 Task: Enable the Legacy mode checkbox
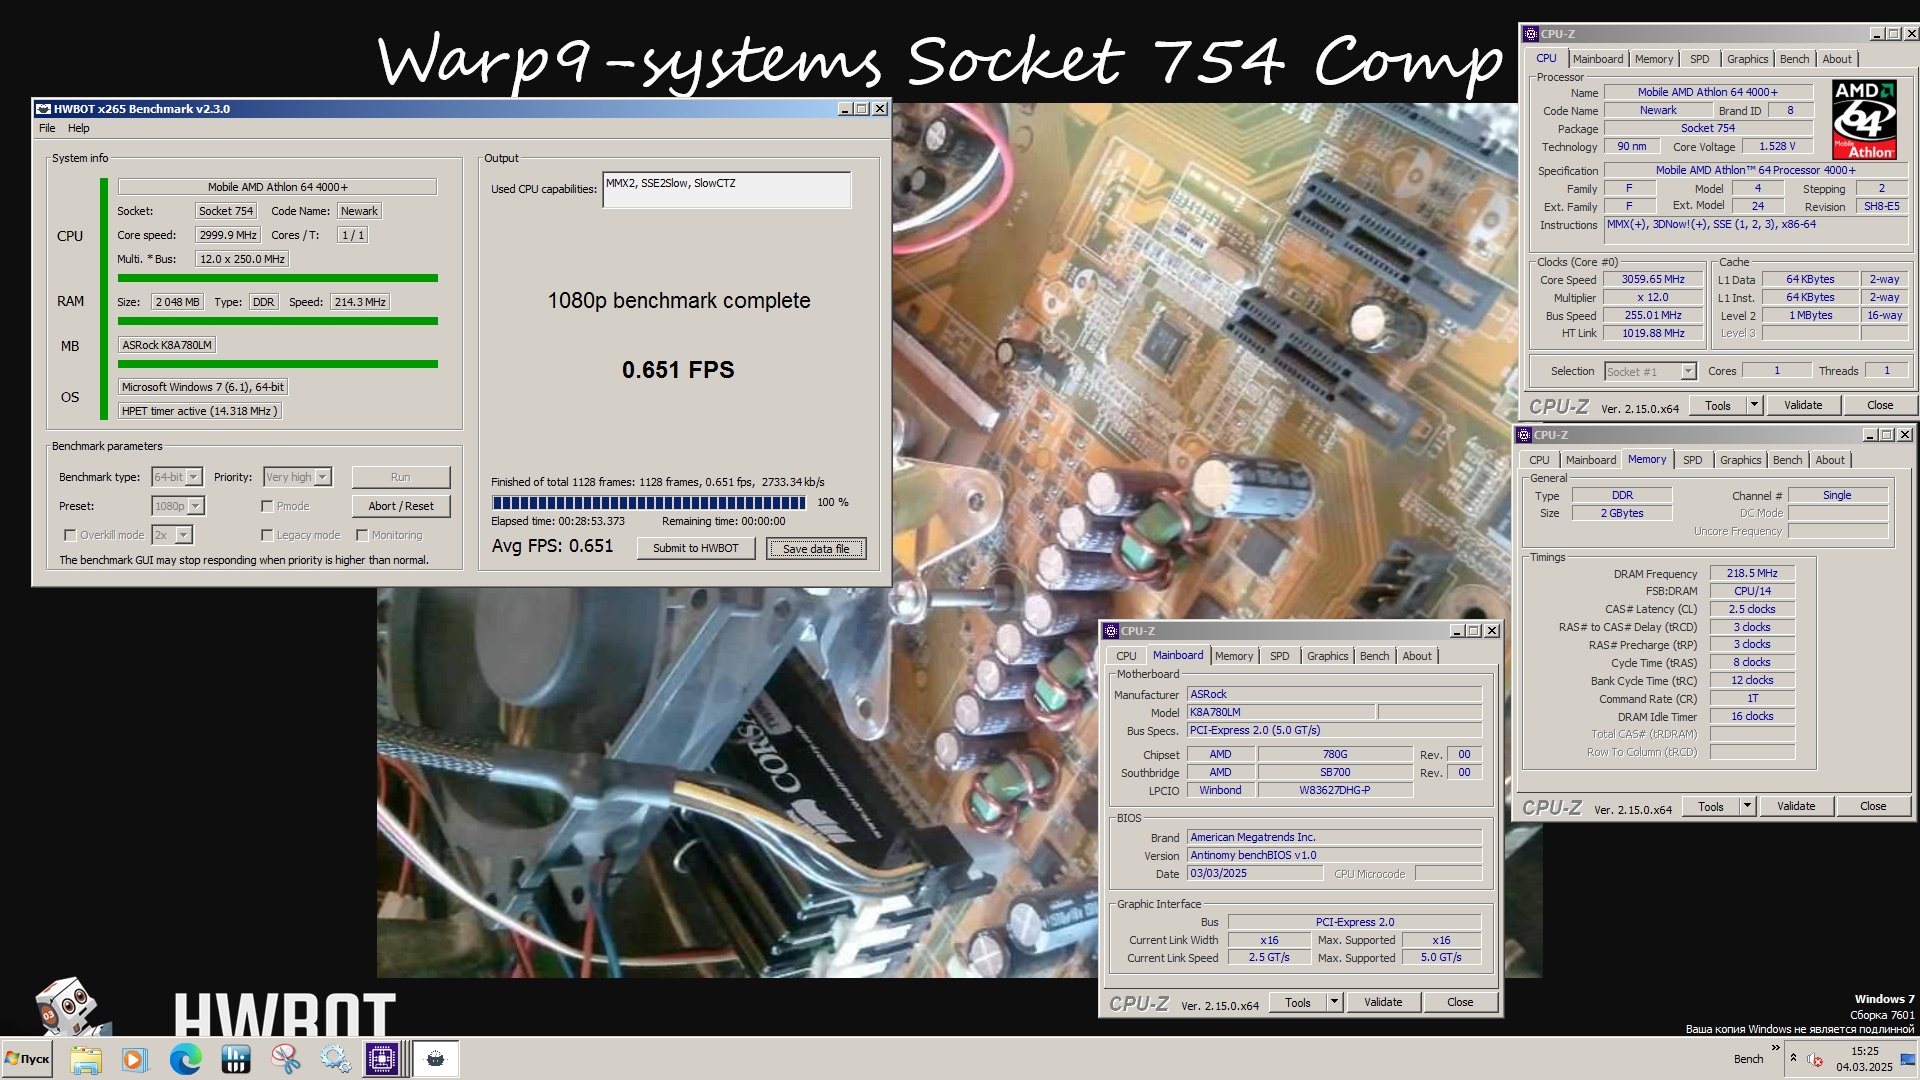tap(267, 535)
